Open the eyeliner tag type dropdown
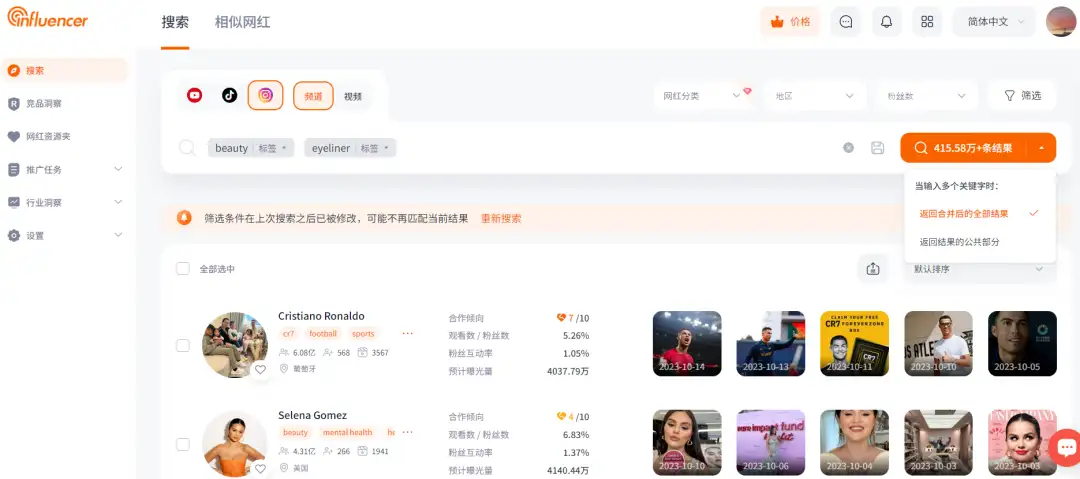 375,148
